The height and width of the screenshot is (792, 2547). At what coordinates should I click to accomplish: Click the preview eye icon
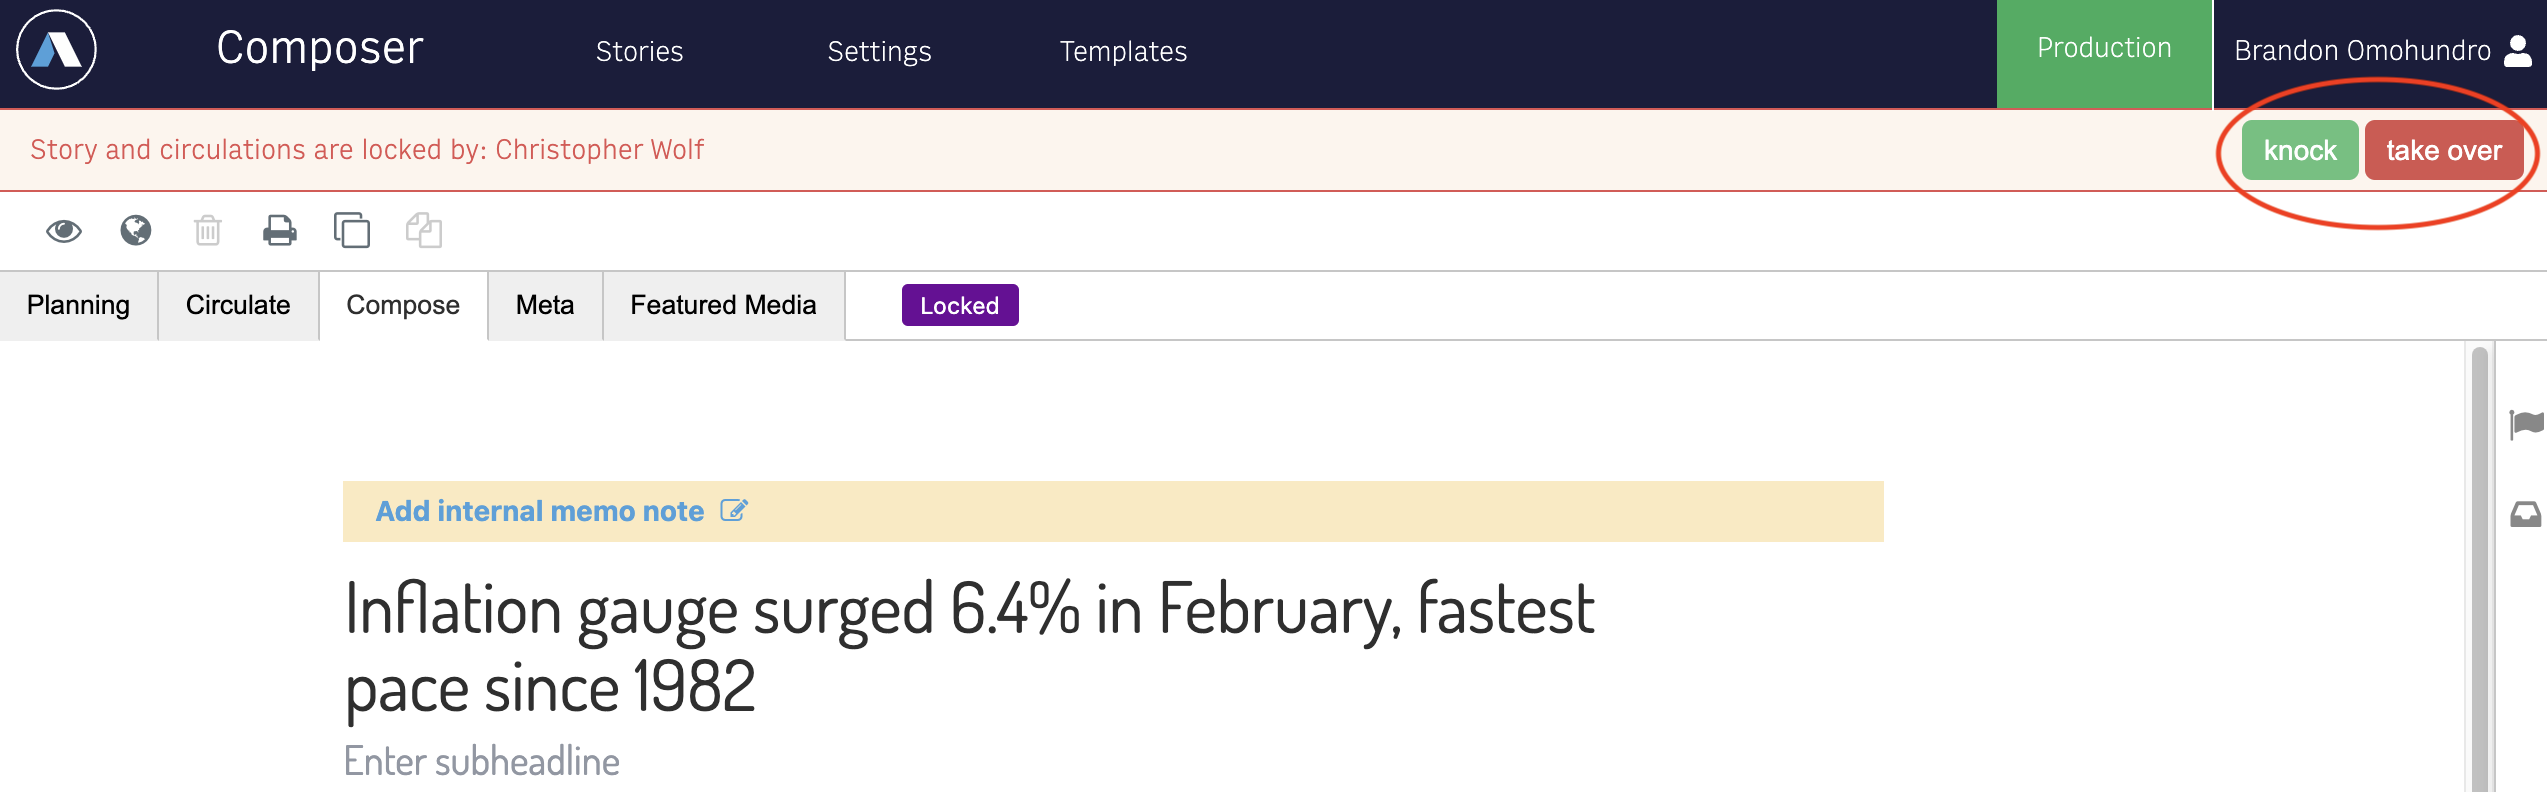pos(64,231)
